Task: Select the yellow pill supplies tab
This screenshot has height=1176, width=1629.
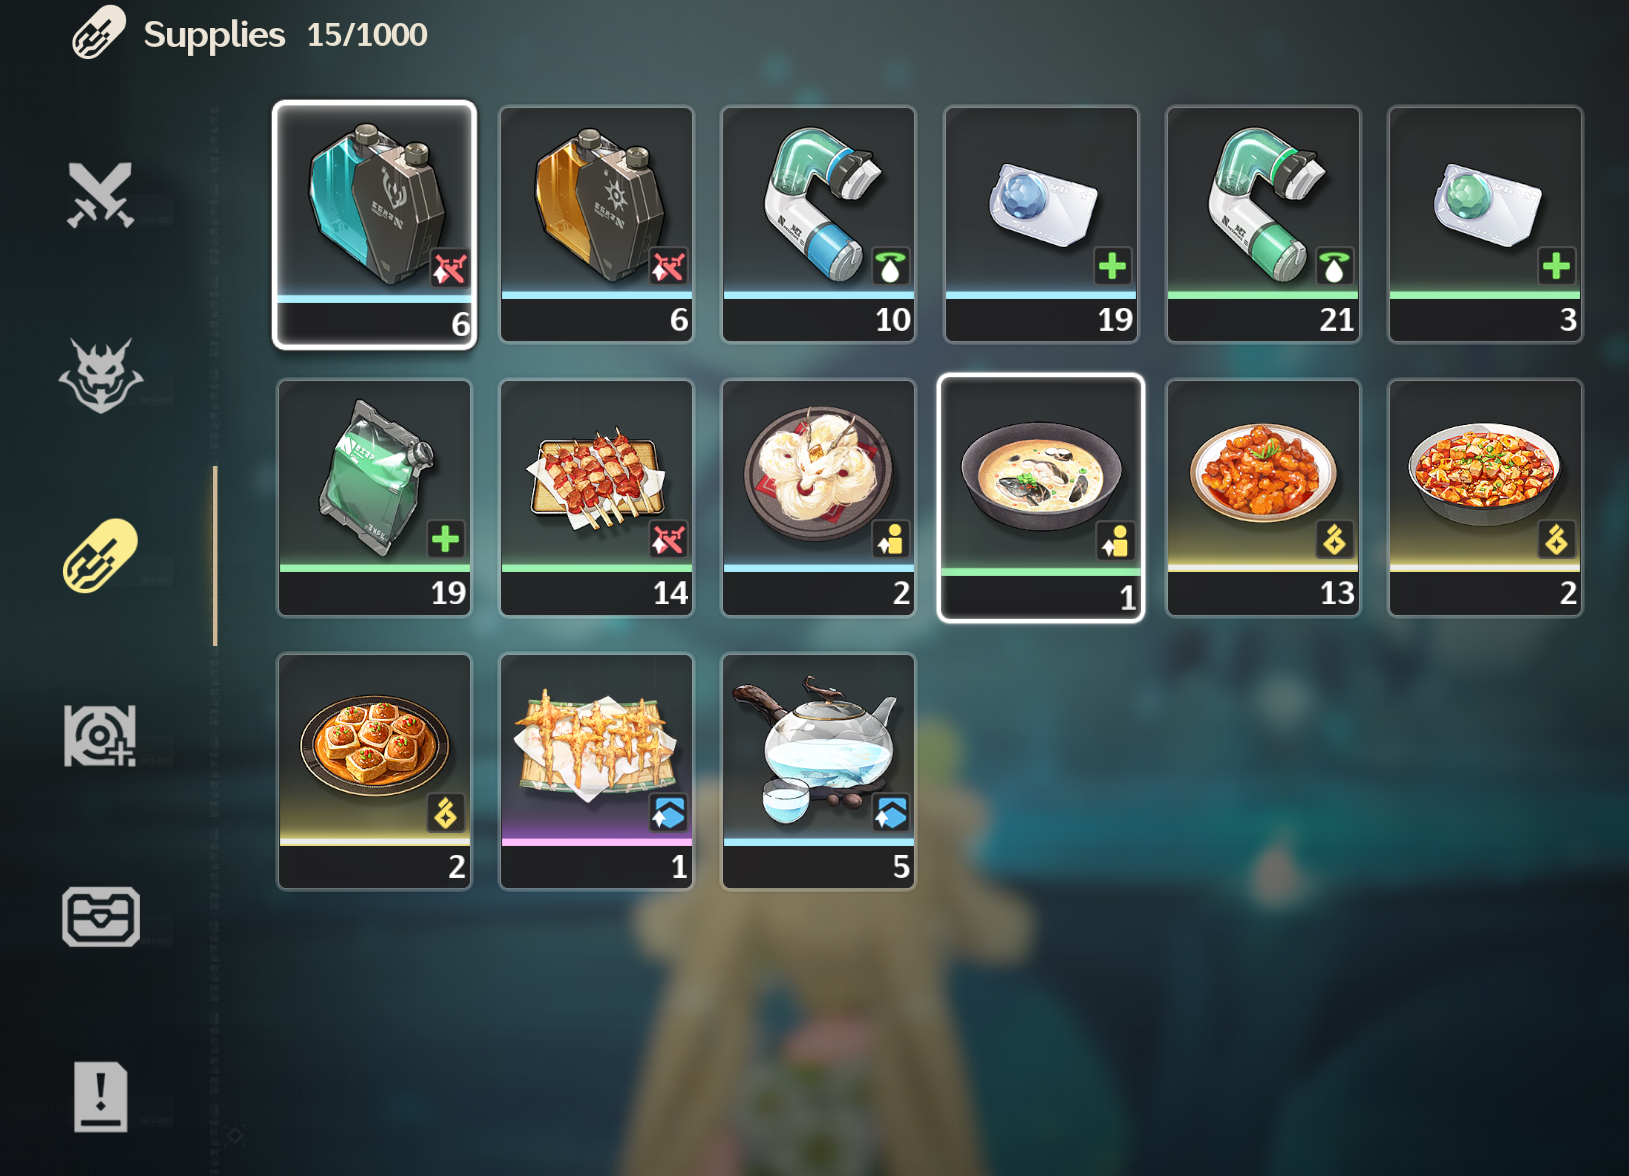Action: click(100, 556)
